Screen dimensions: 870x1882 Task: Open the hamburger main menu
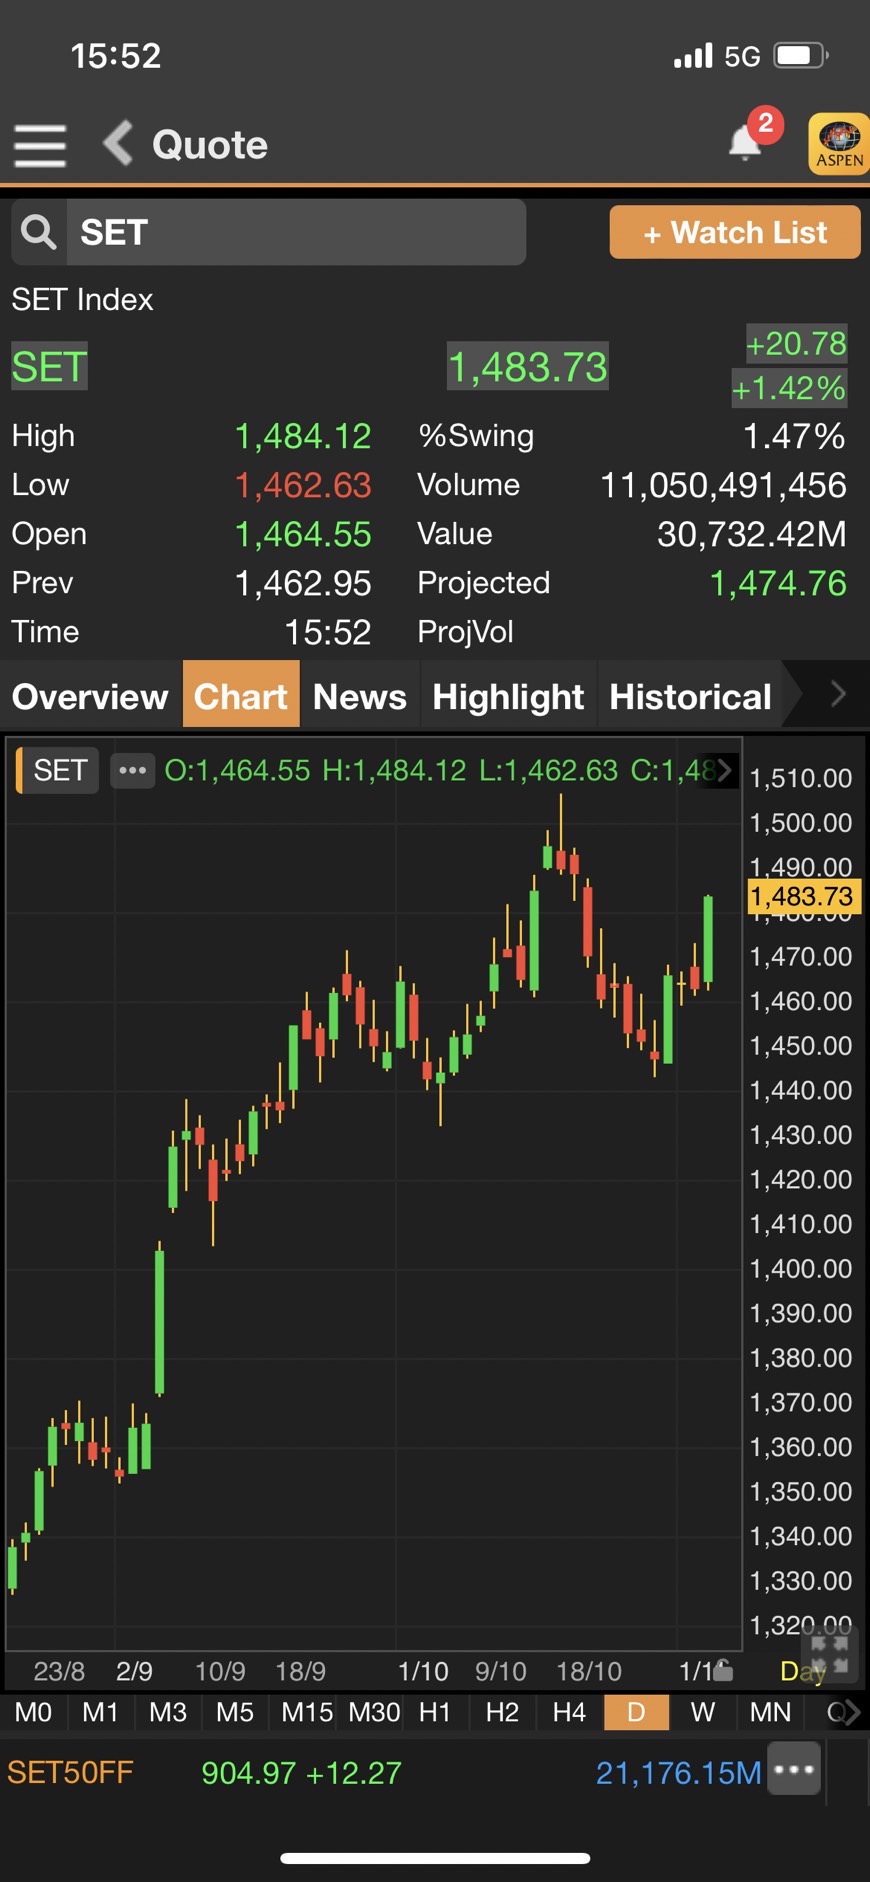click(x=40, y=146)
